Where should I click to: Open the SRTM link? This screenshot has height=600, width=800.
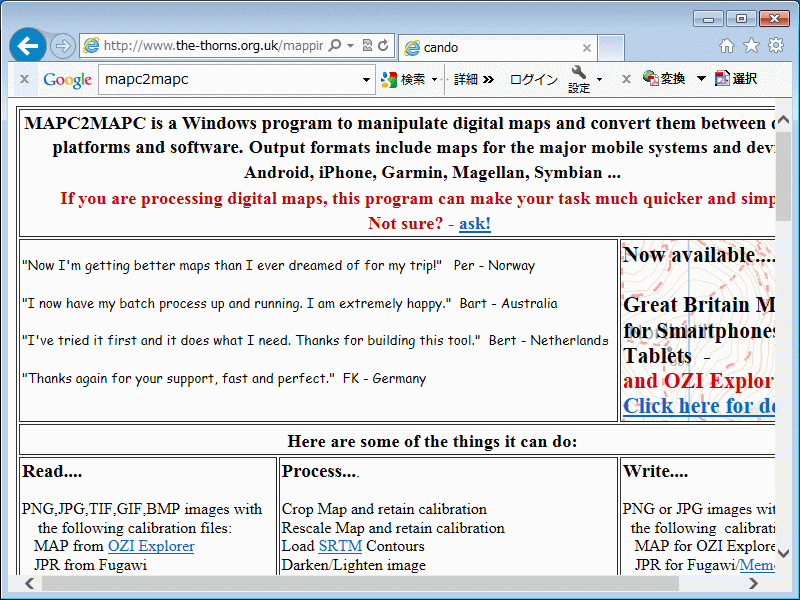[x=340, y=546]
